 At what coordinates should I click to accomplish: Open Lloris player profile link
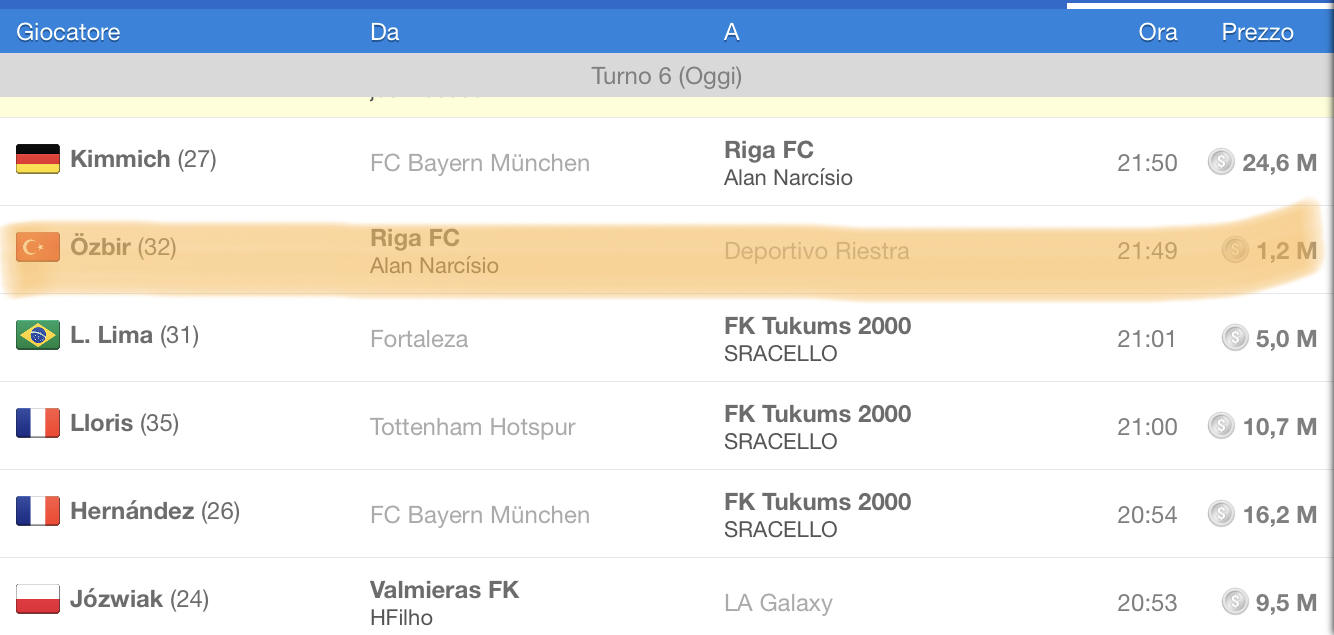click(102, 423)
